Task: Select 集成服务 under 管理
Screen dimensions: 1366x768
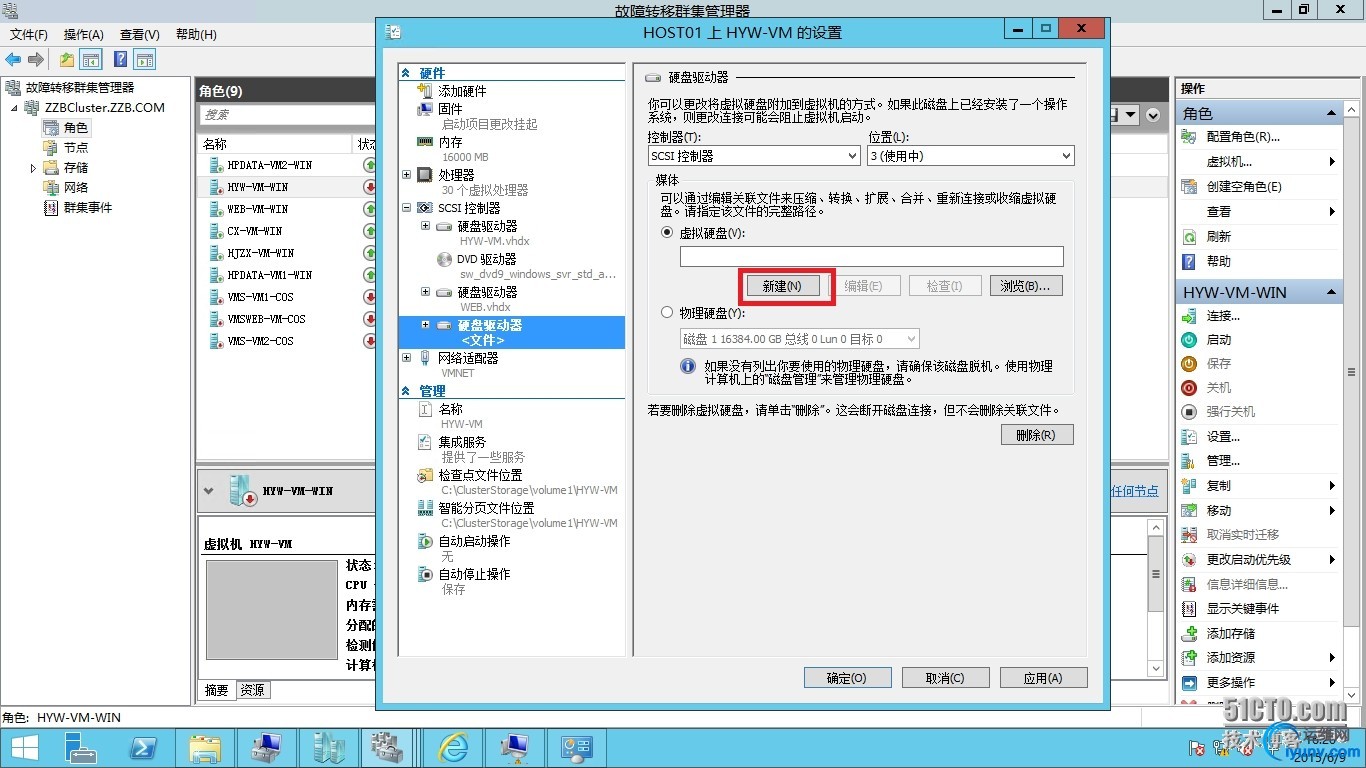Action: [x=462, y=442]
